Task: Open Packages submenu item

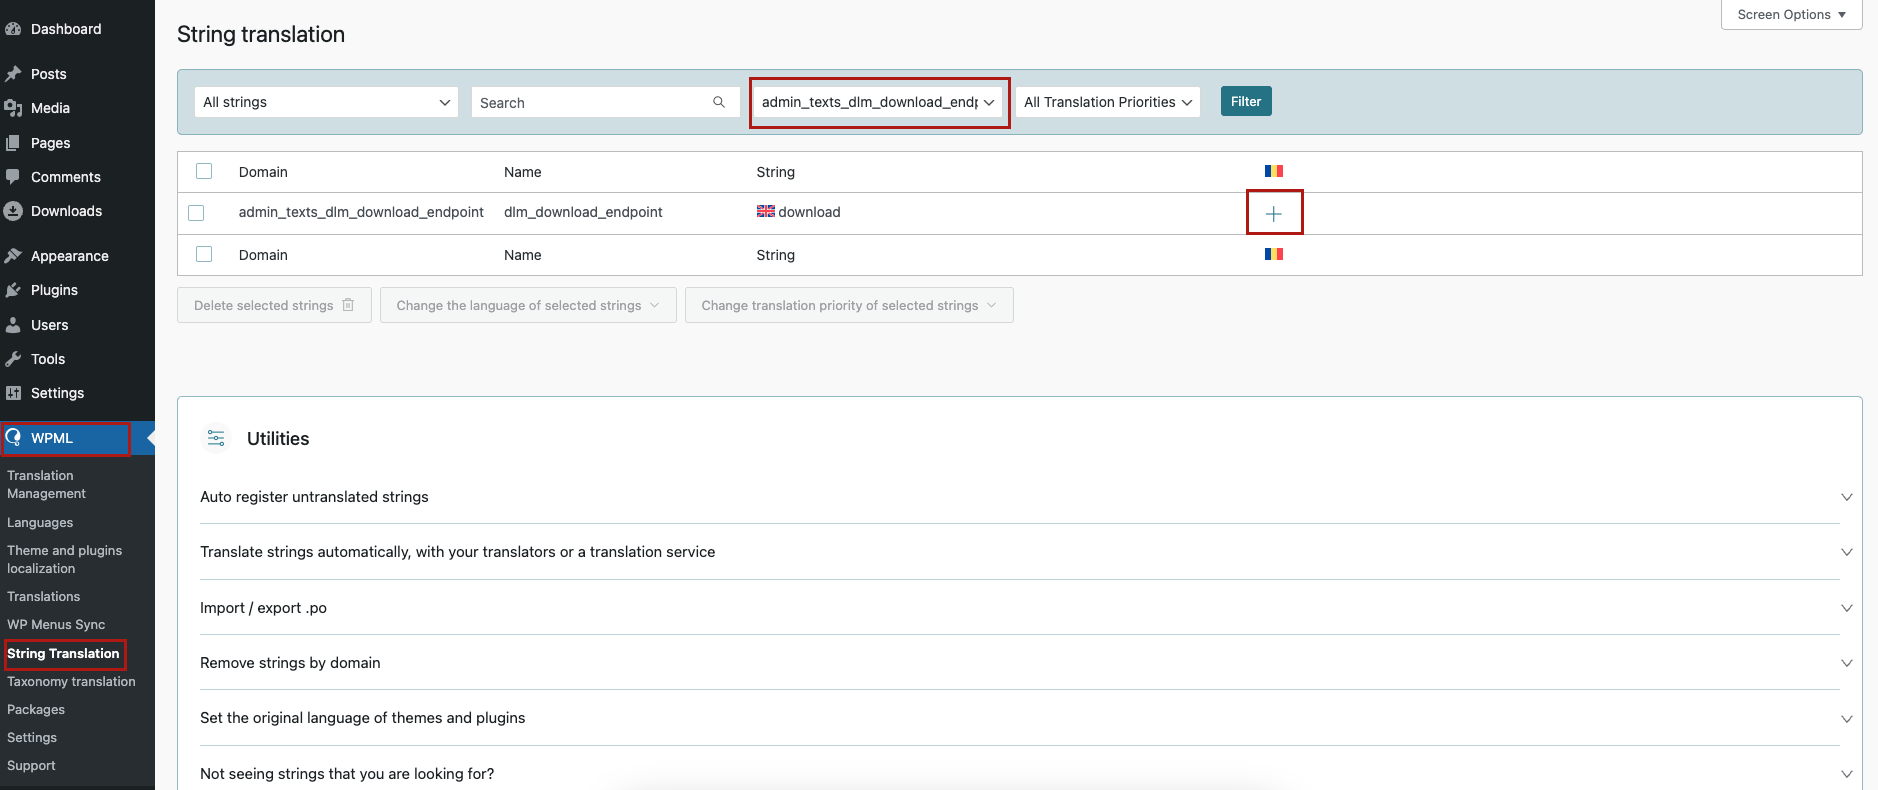Action: point(36,709)
